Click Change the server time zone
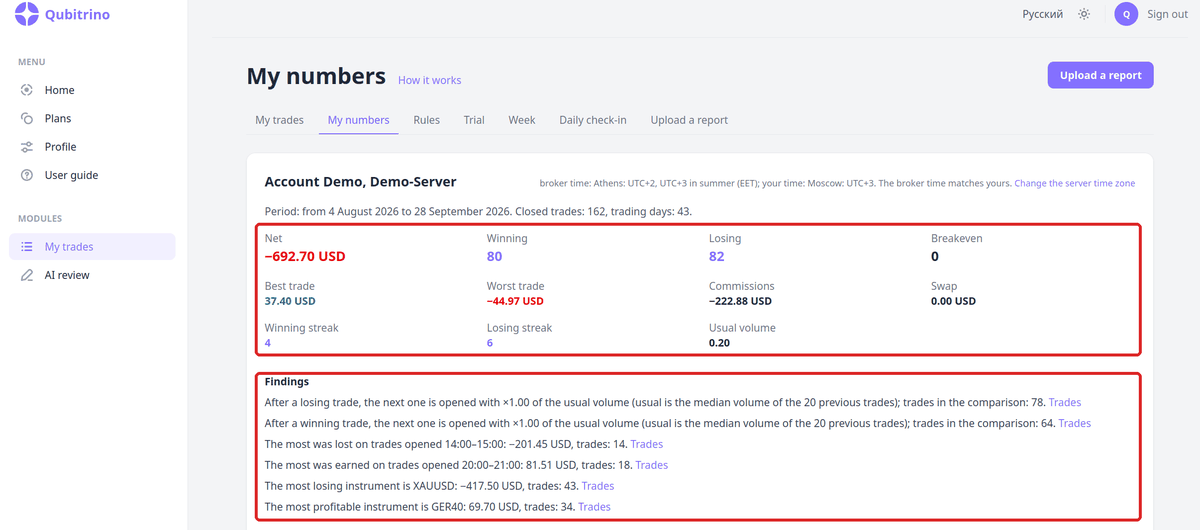This screenshot has width=1200, height=530. click(x=1075, y=184)
